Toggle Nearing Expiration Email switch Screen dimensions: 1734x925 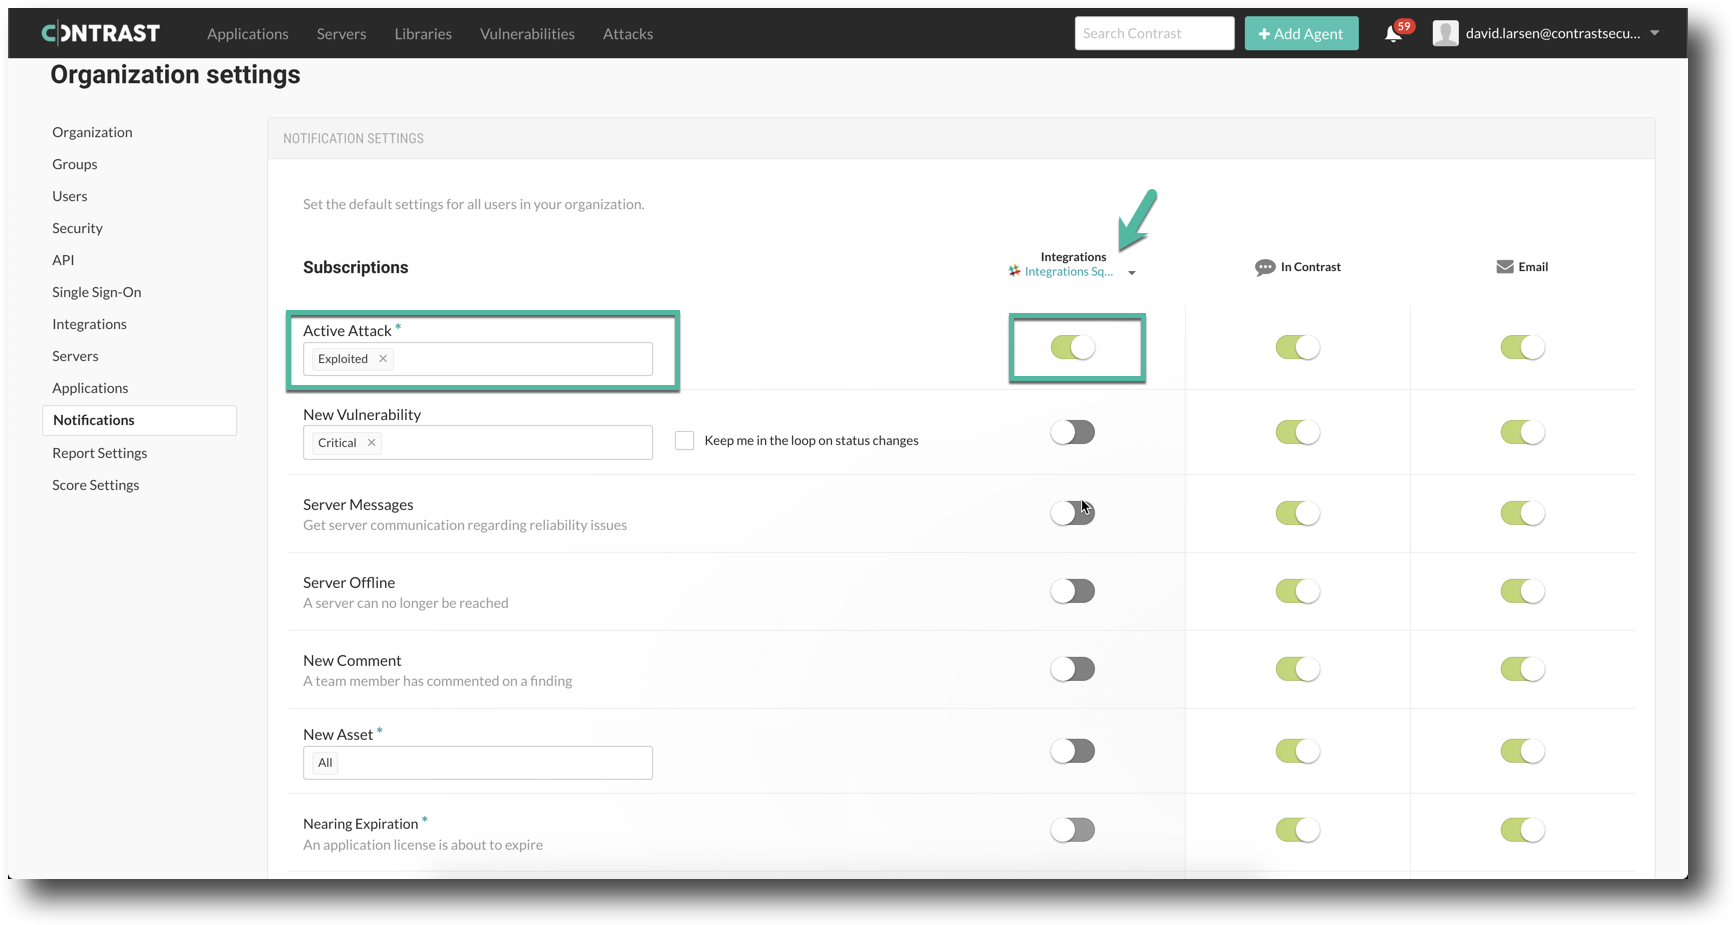(x=1523, y=830)
